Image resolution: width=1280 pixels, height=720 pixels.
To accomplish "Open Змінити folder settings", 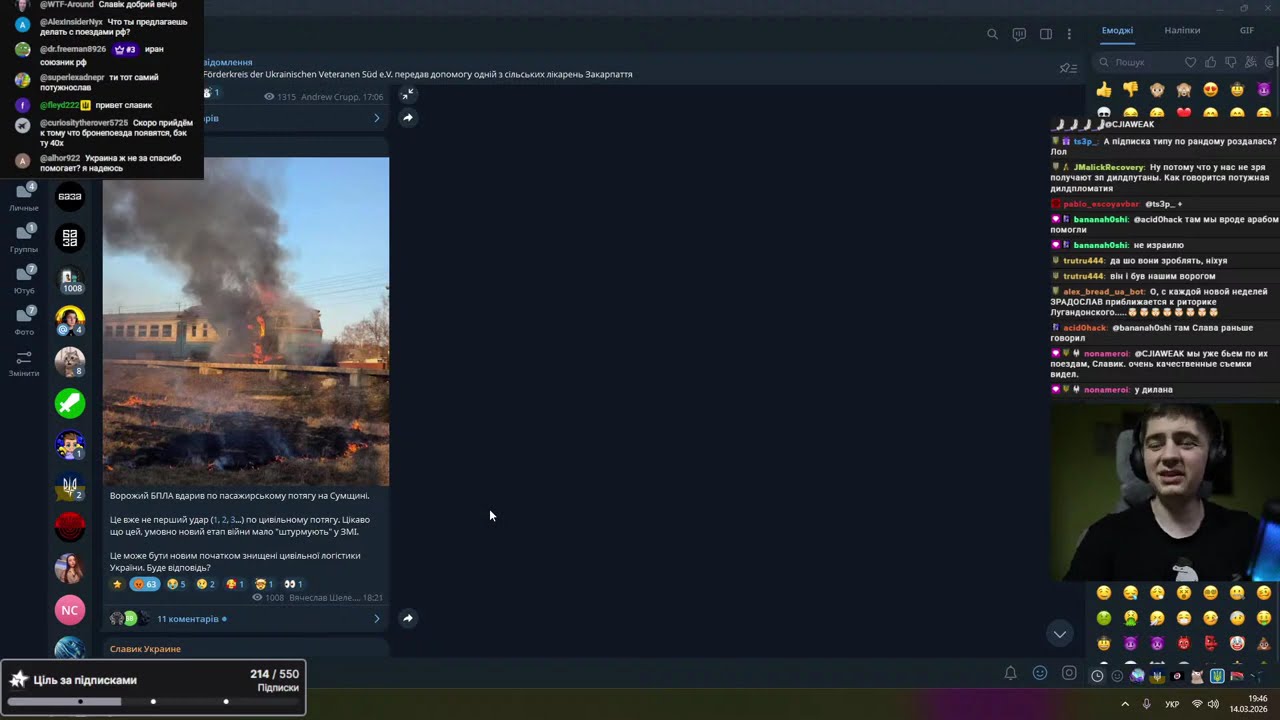I will pos(24,362).
